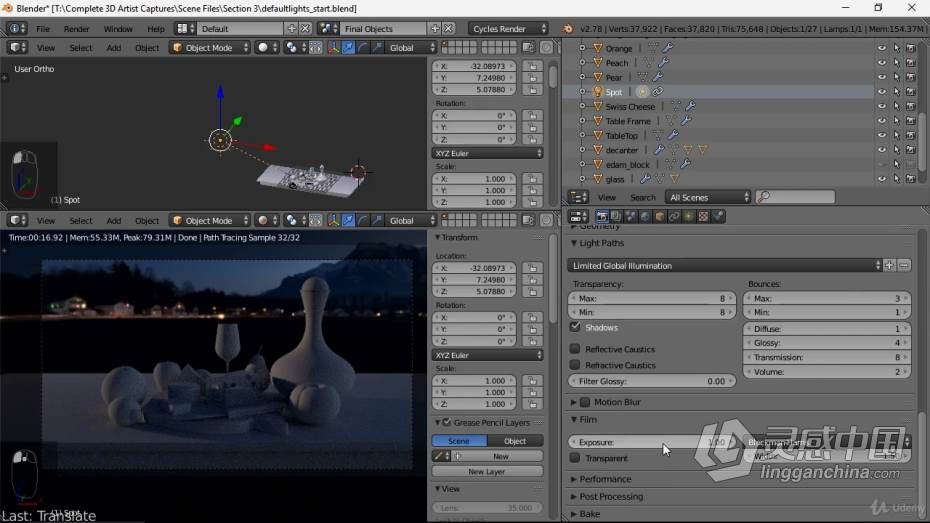Open the top viewport editor type icon
The width and height of the screenshot is (930, 523).
[17, 47]
